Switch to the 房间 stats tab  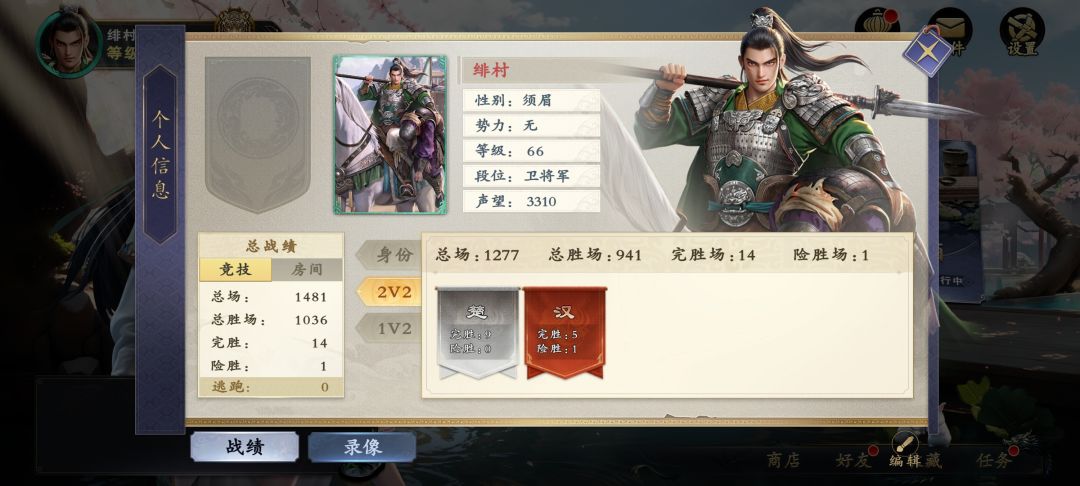307,269
